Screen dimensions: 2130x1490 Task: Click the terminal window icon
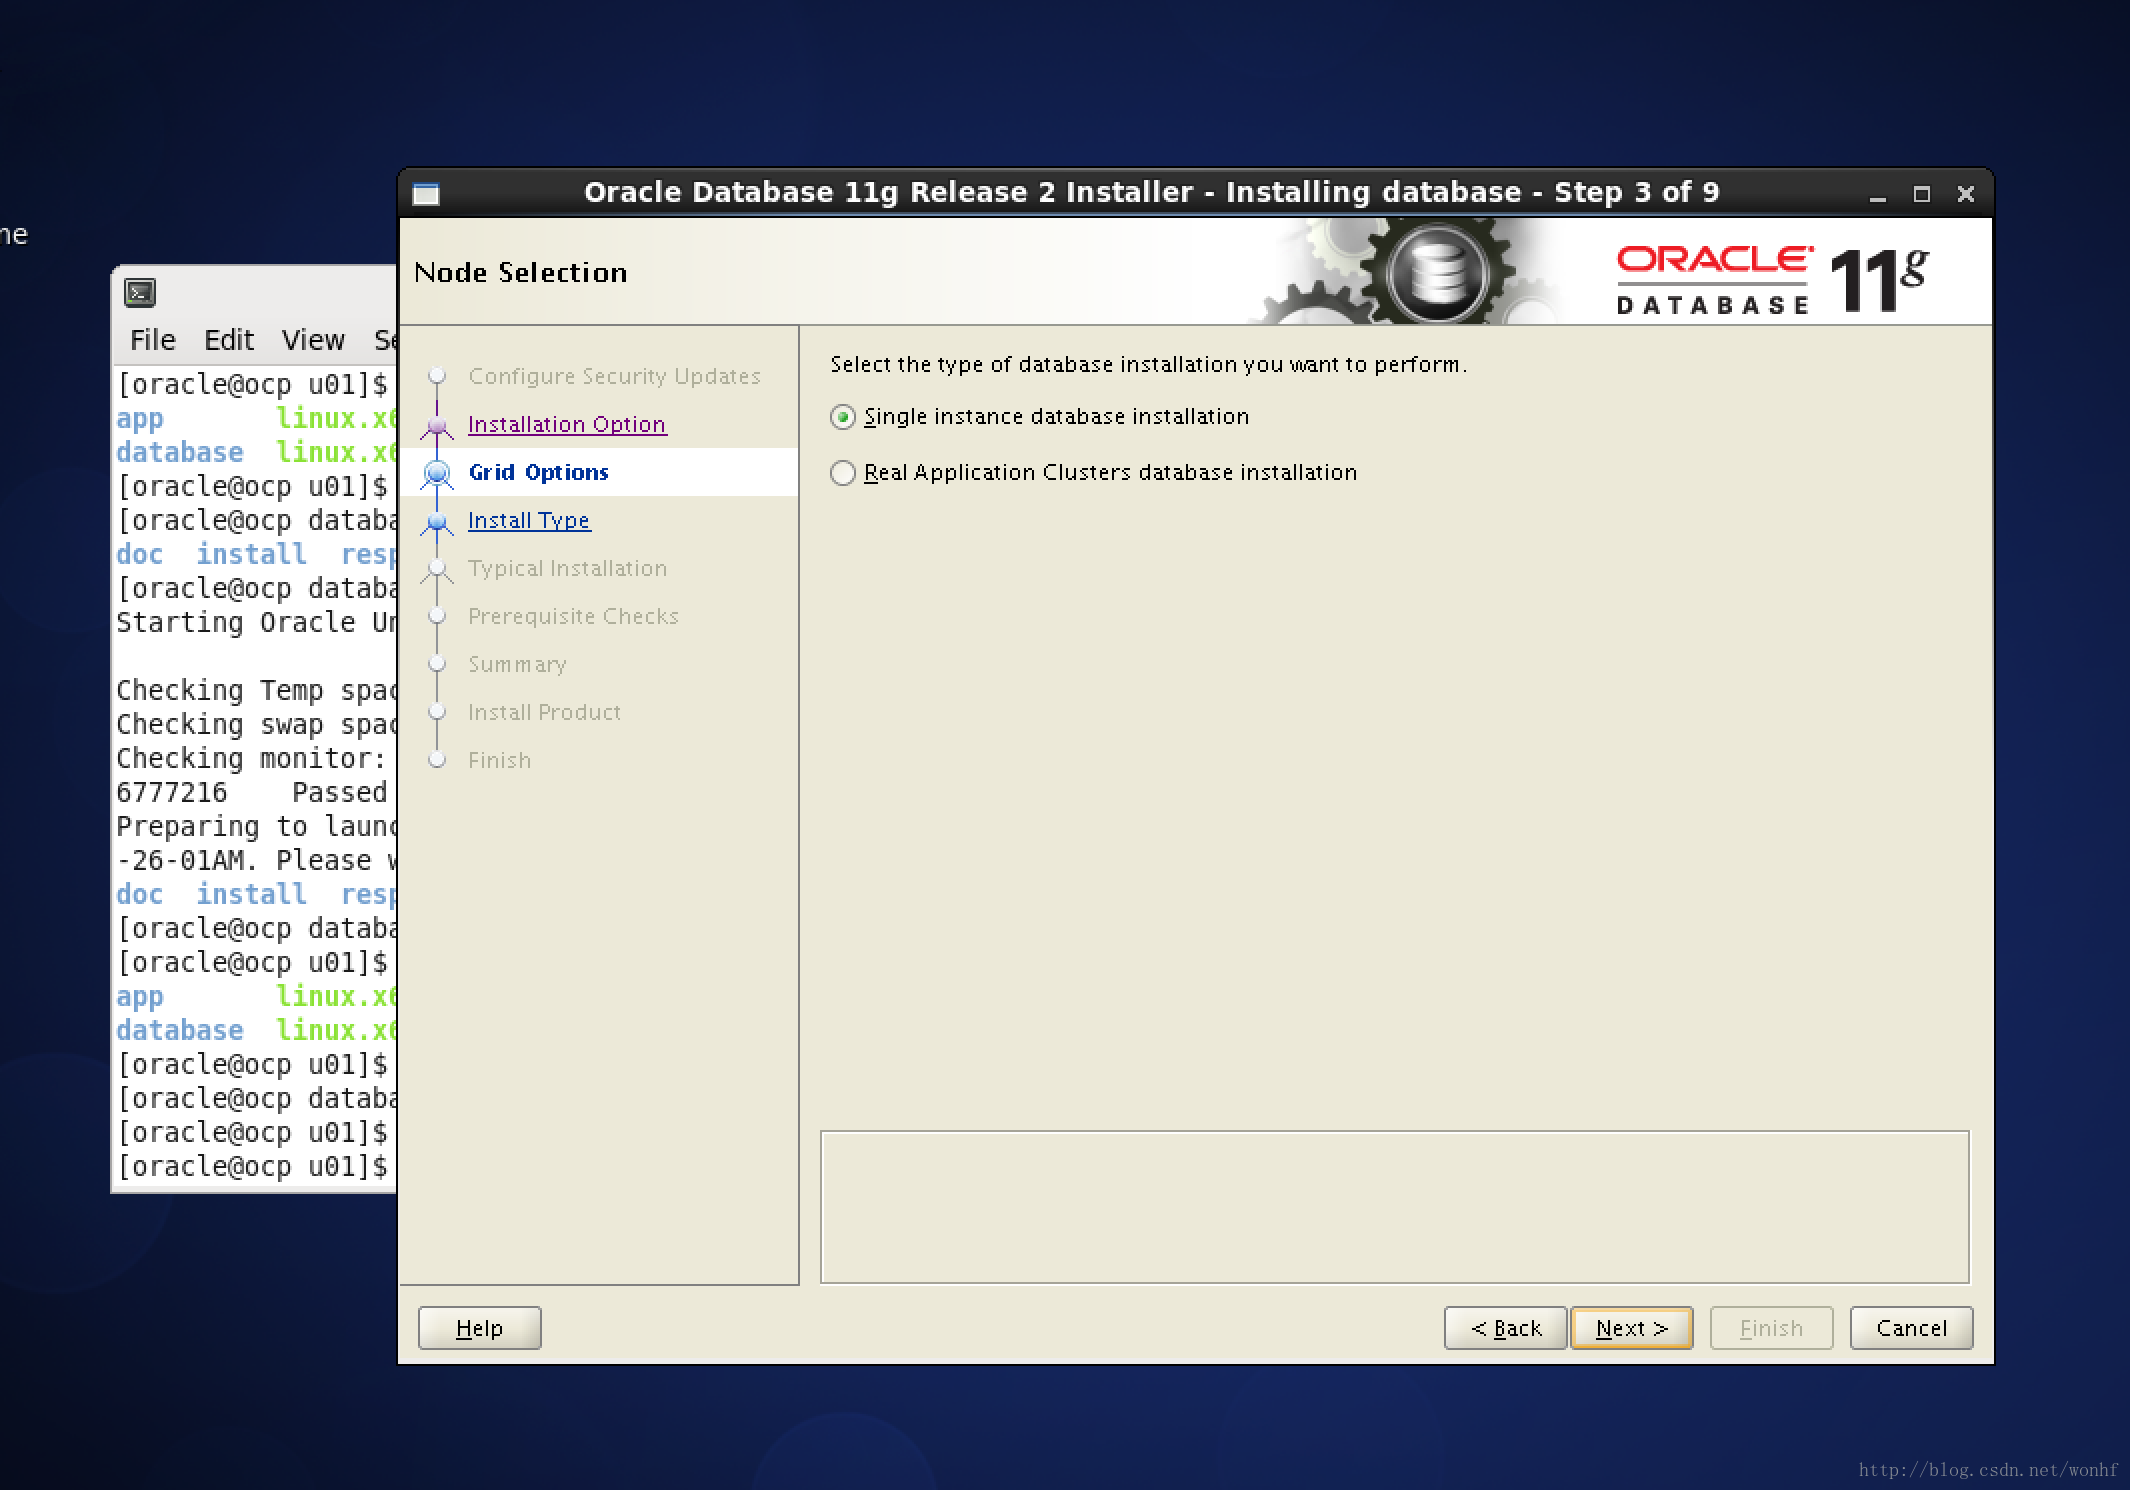(x=140, y=292)
